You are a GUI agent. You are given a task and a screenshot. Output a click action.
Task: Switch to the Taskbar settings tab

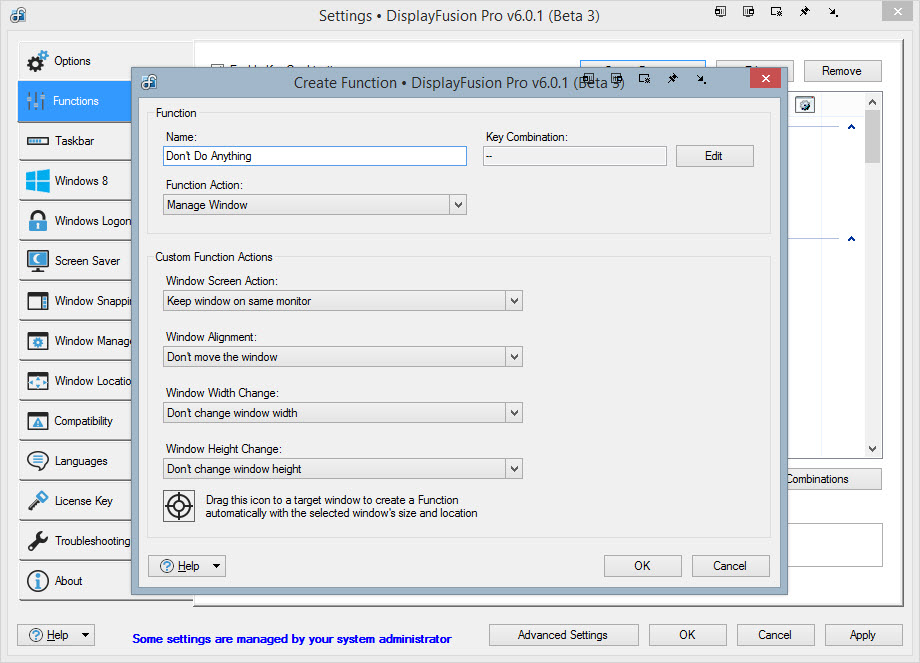74,141
